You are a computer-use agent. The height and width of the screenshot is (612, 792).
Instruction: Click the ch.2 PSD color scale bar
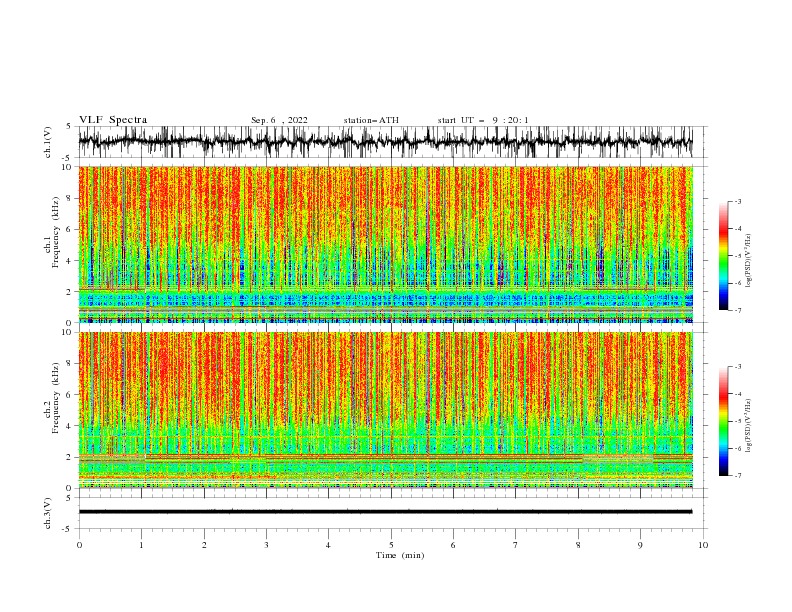tap(723, 421)
